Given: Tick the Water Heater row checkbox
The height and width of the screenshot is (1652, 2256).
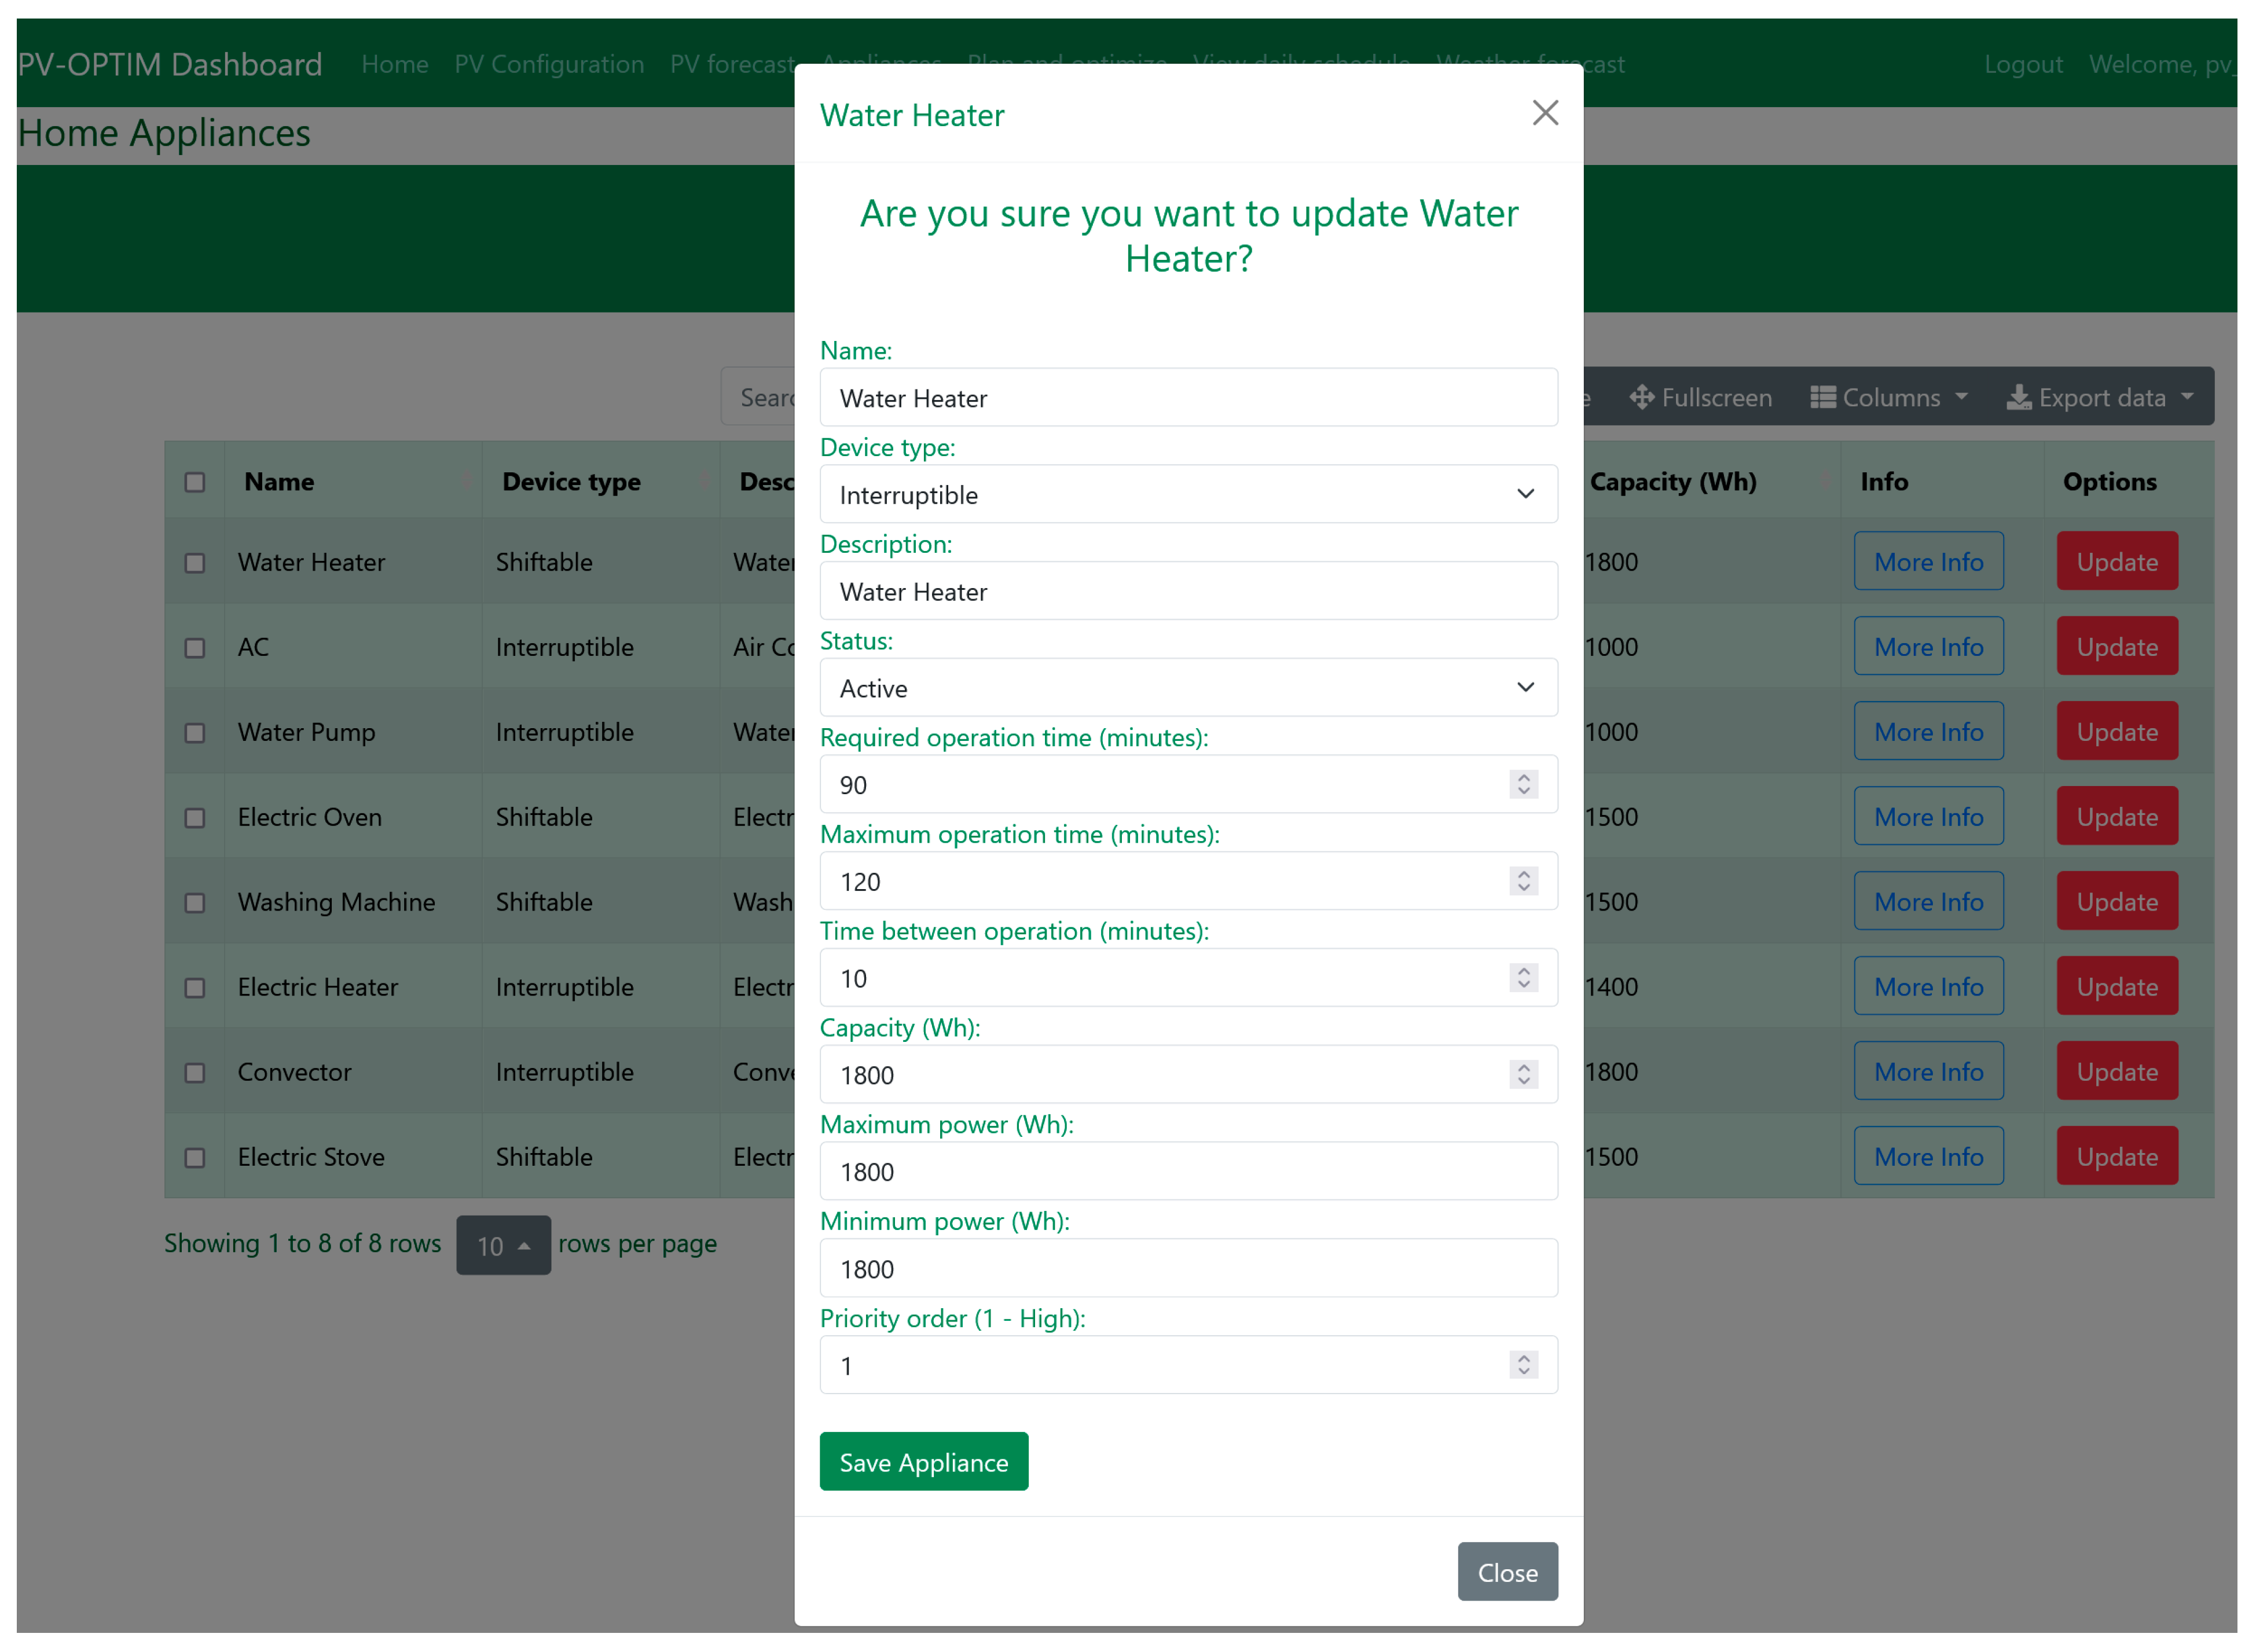Looking at the screenshot, I should [x=195, y=563].
